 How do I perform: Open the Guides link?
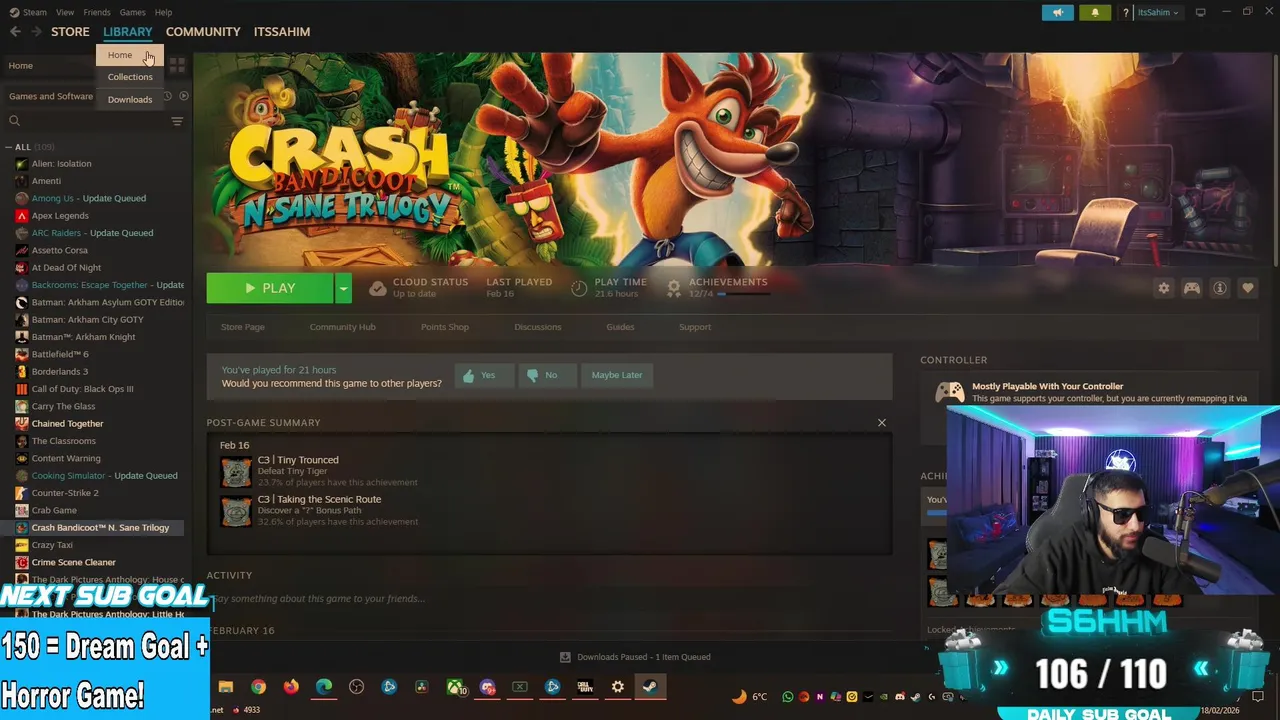tap(620, 327)
